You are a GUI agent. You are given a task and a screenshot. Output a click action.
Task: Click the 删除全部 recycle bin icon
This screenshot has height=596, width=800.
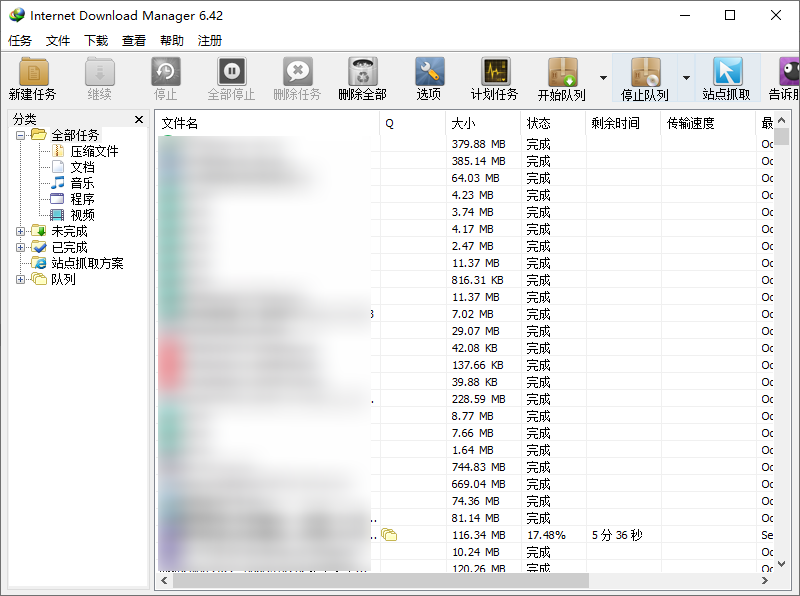pos(363,71)
